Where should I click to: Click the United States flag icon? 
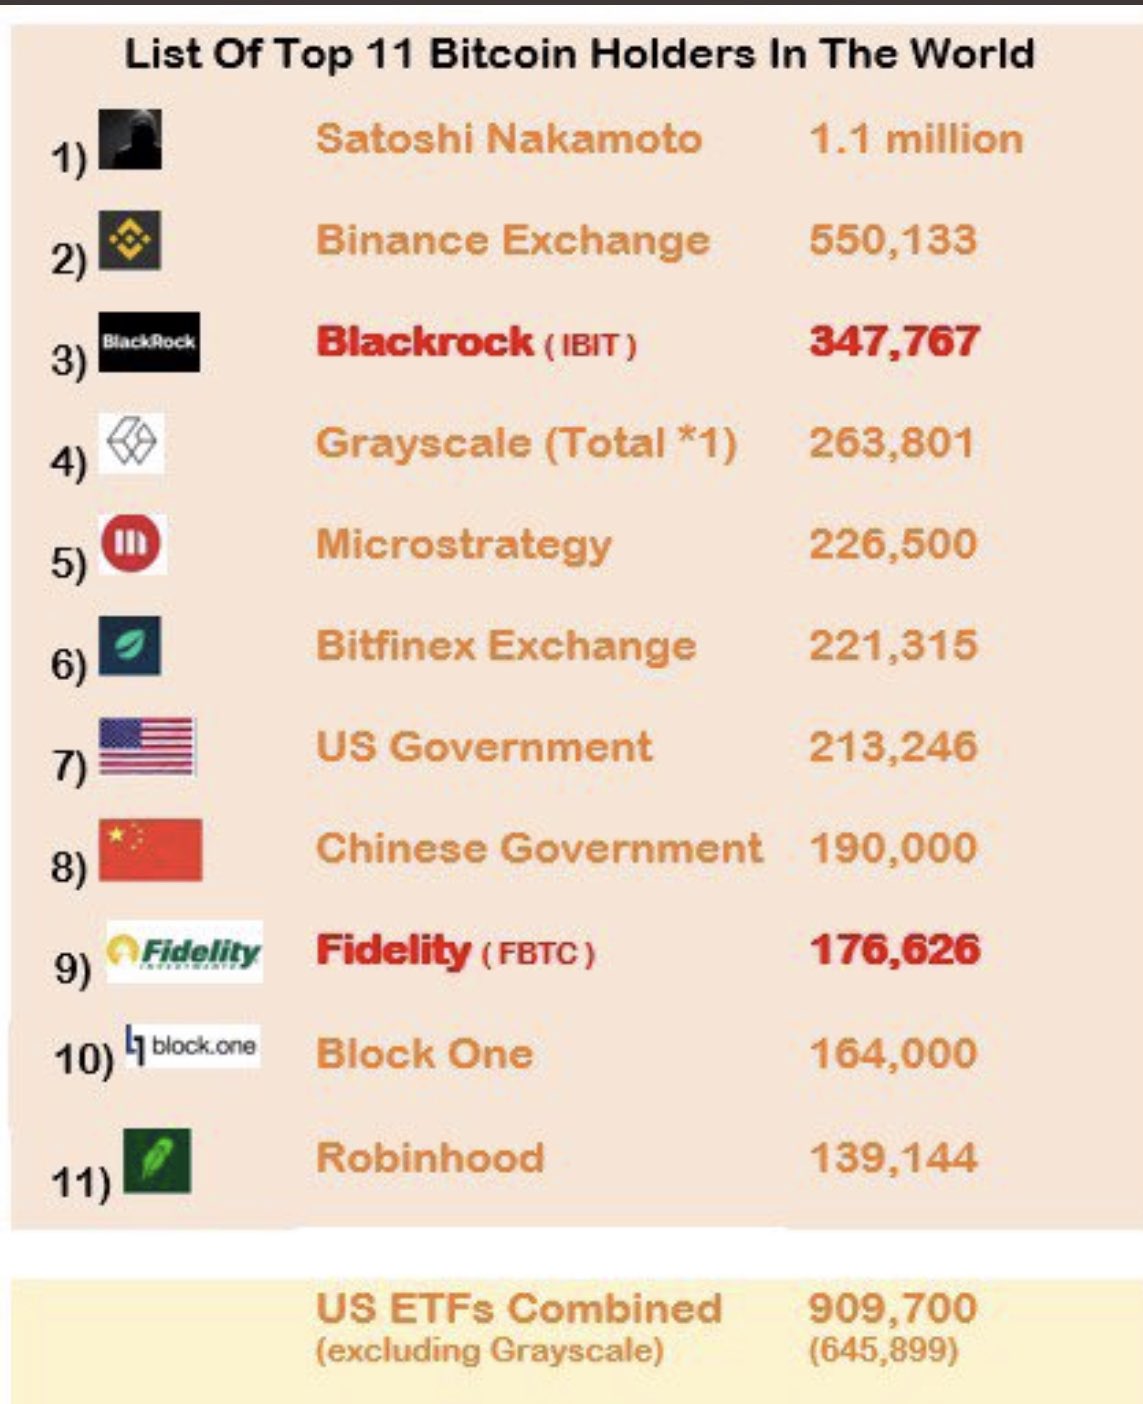147,747
